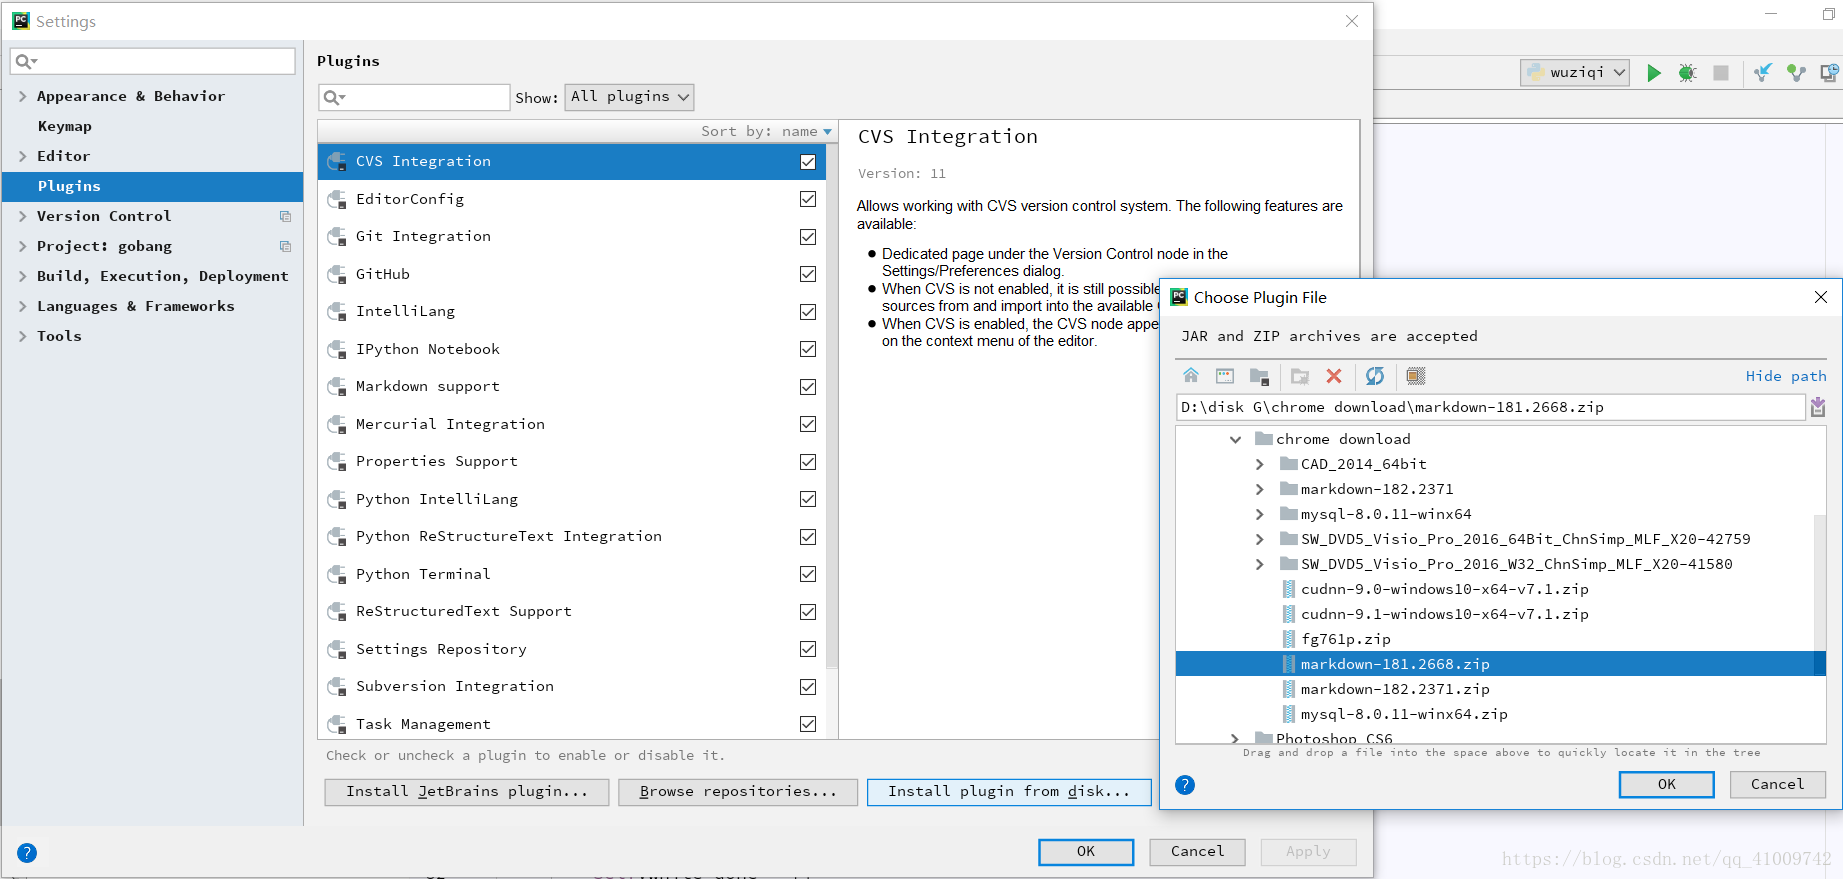Image resolution: width=1843 pixels, height=879 pixels.
Task: Debug wuziqi with the green bug icon
Action: pos(1688,73)
